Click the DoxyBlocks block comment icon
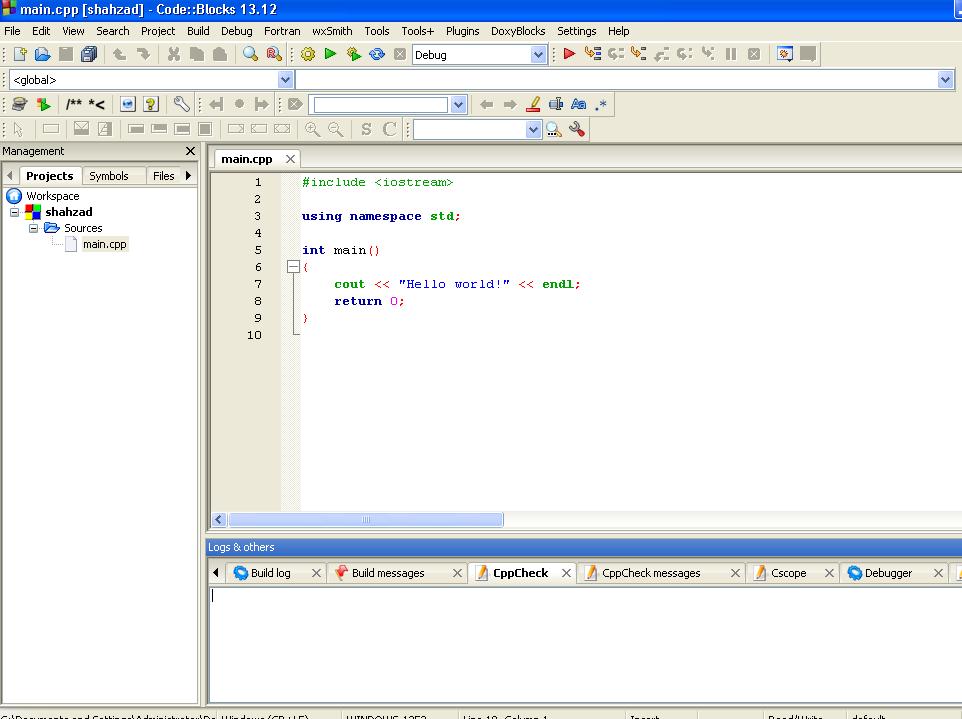This screenshot has height=719, width=962. pyautogui.click(x=74, y=104)
